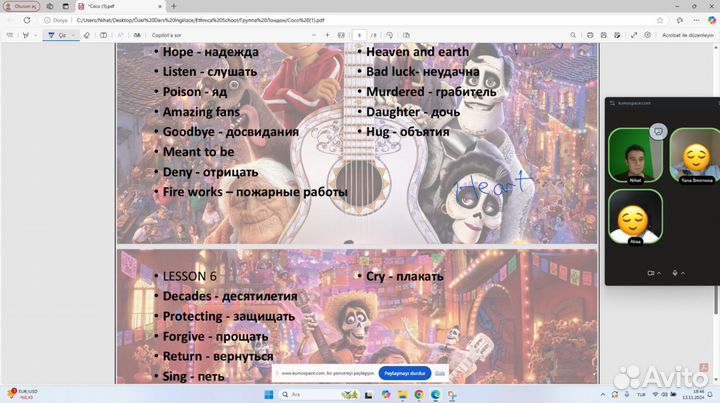The width and height of the screenshot is (720, 403).
Task: Select the eraser tool in PDF toolbar
Action: 86,34
